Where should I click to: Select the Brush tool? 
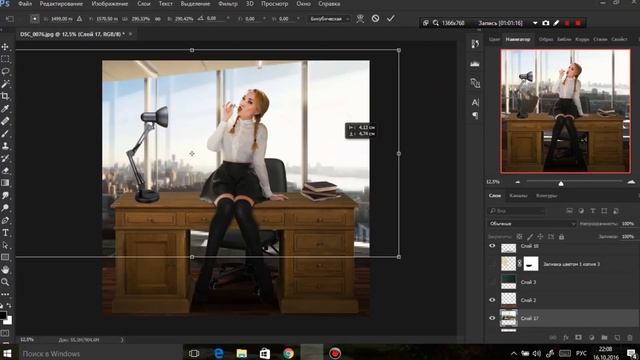click(x=5, y=133)
